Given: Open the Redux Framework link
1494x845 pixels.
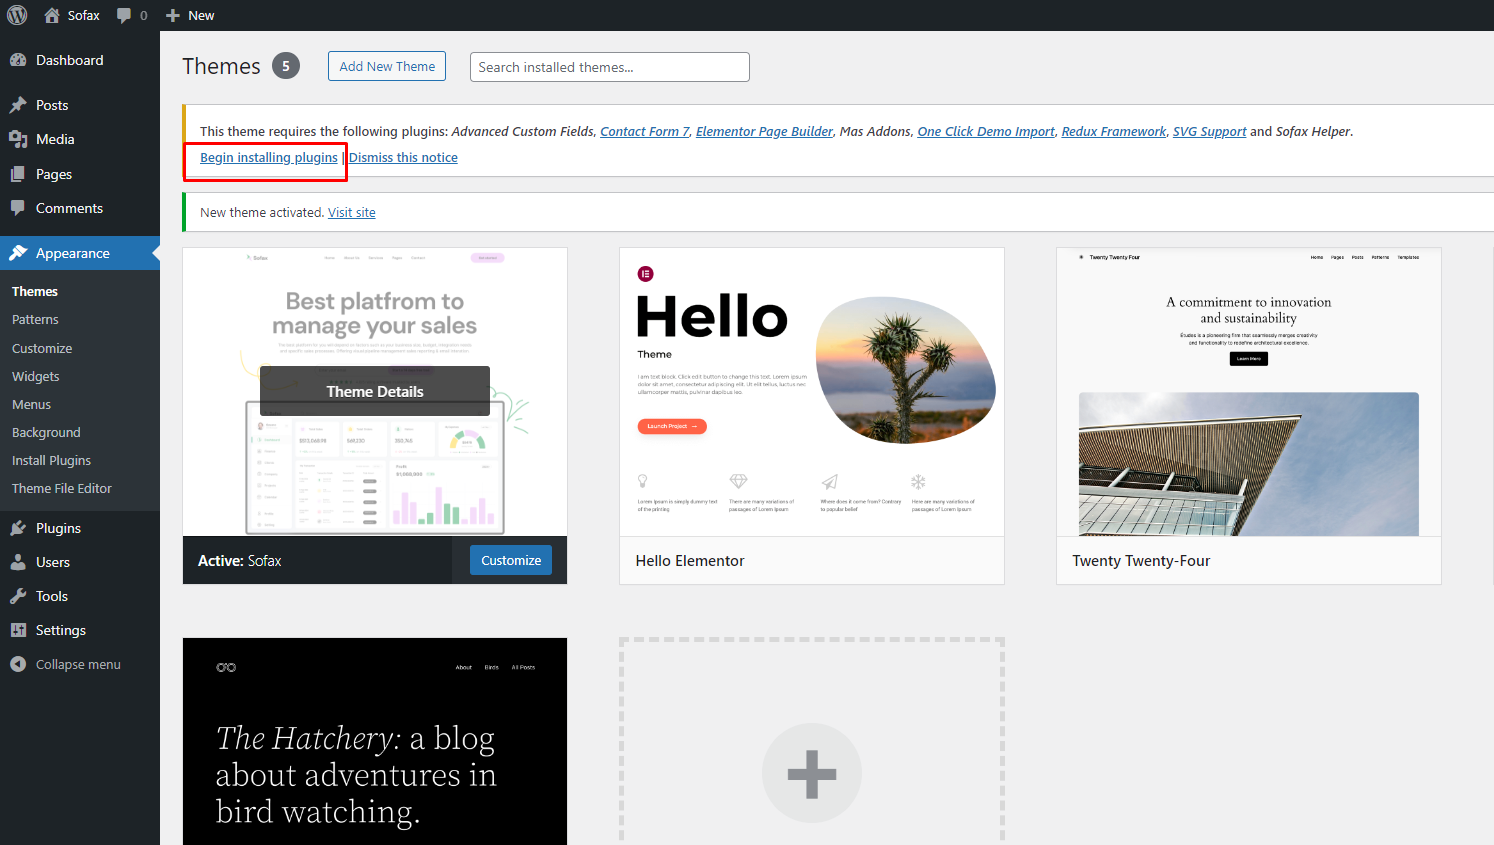Looking at the screenshot, I should tap(1114, 131).
